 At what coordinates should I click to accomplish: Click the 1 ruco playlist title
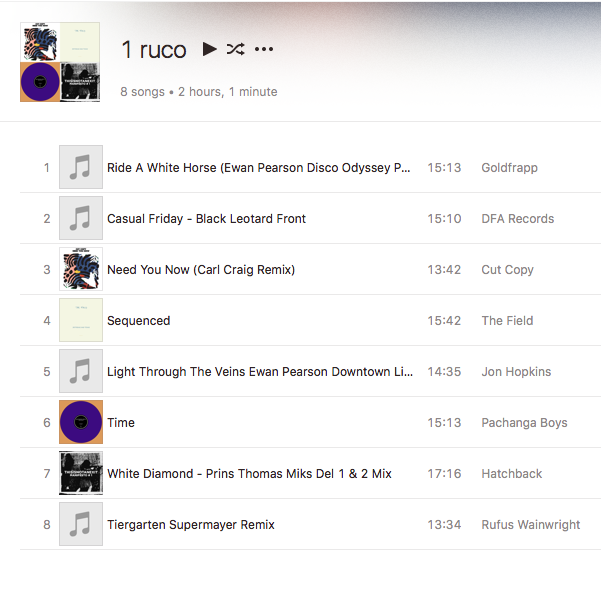pos(154,50)
